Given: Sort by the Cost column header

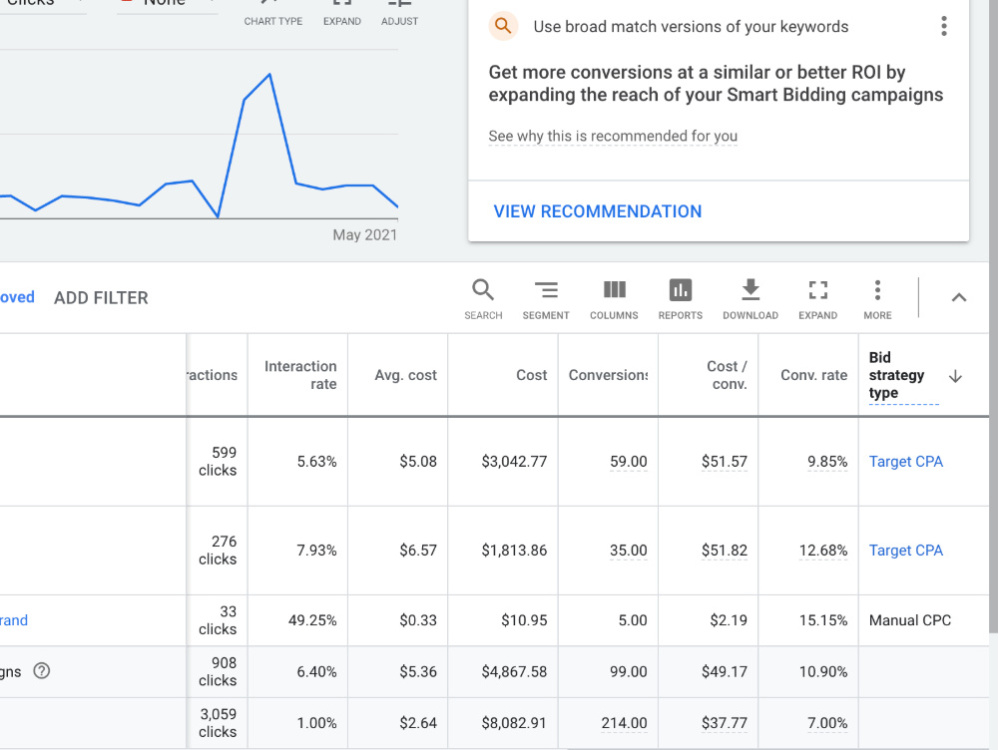Looking at the screenshot, I should point(531,375).
